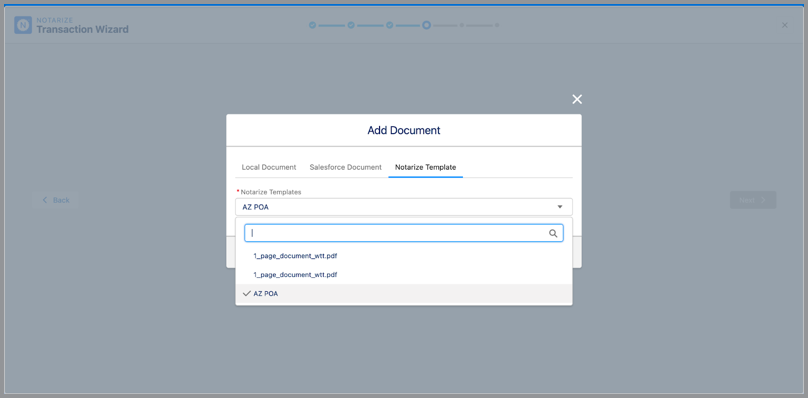Screen dimensions: 808x398
Task: Click the Next button
Action: (x=753, y=200)
